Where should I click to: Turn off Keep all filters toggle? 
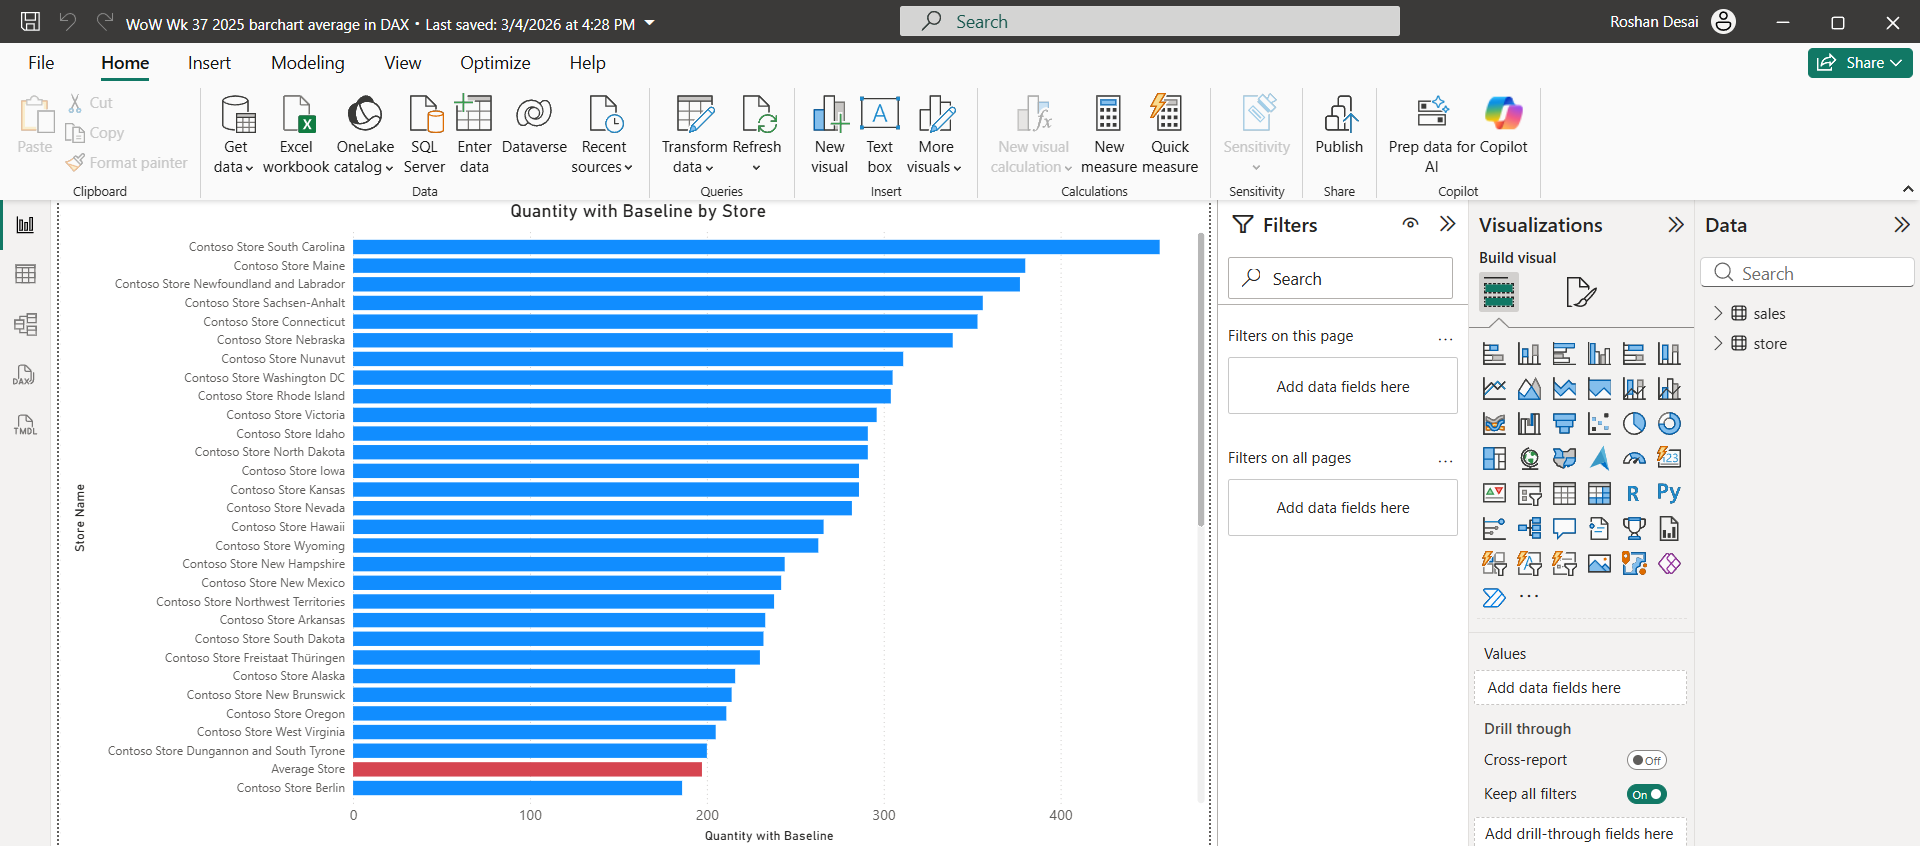coord(1646,795)
